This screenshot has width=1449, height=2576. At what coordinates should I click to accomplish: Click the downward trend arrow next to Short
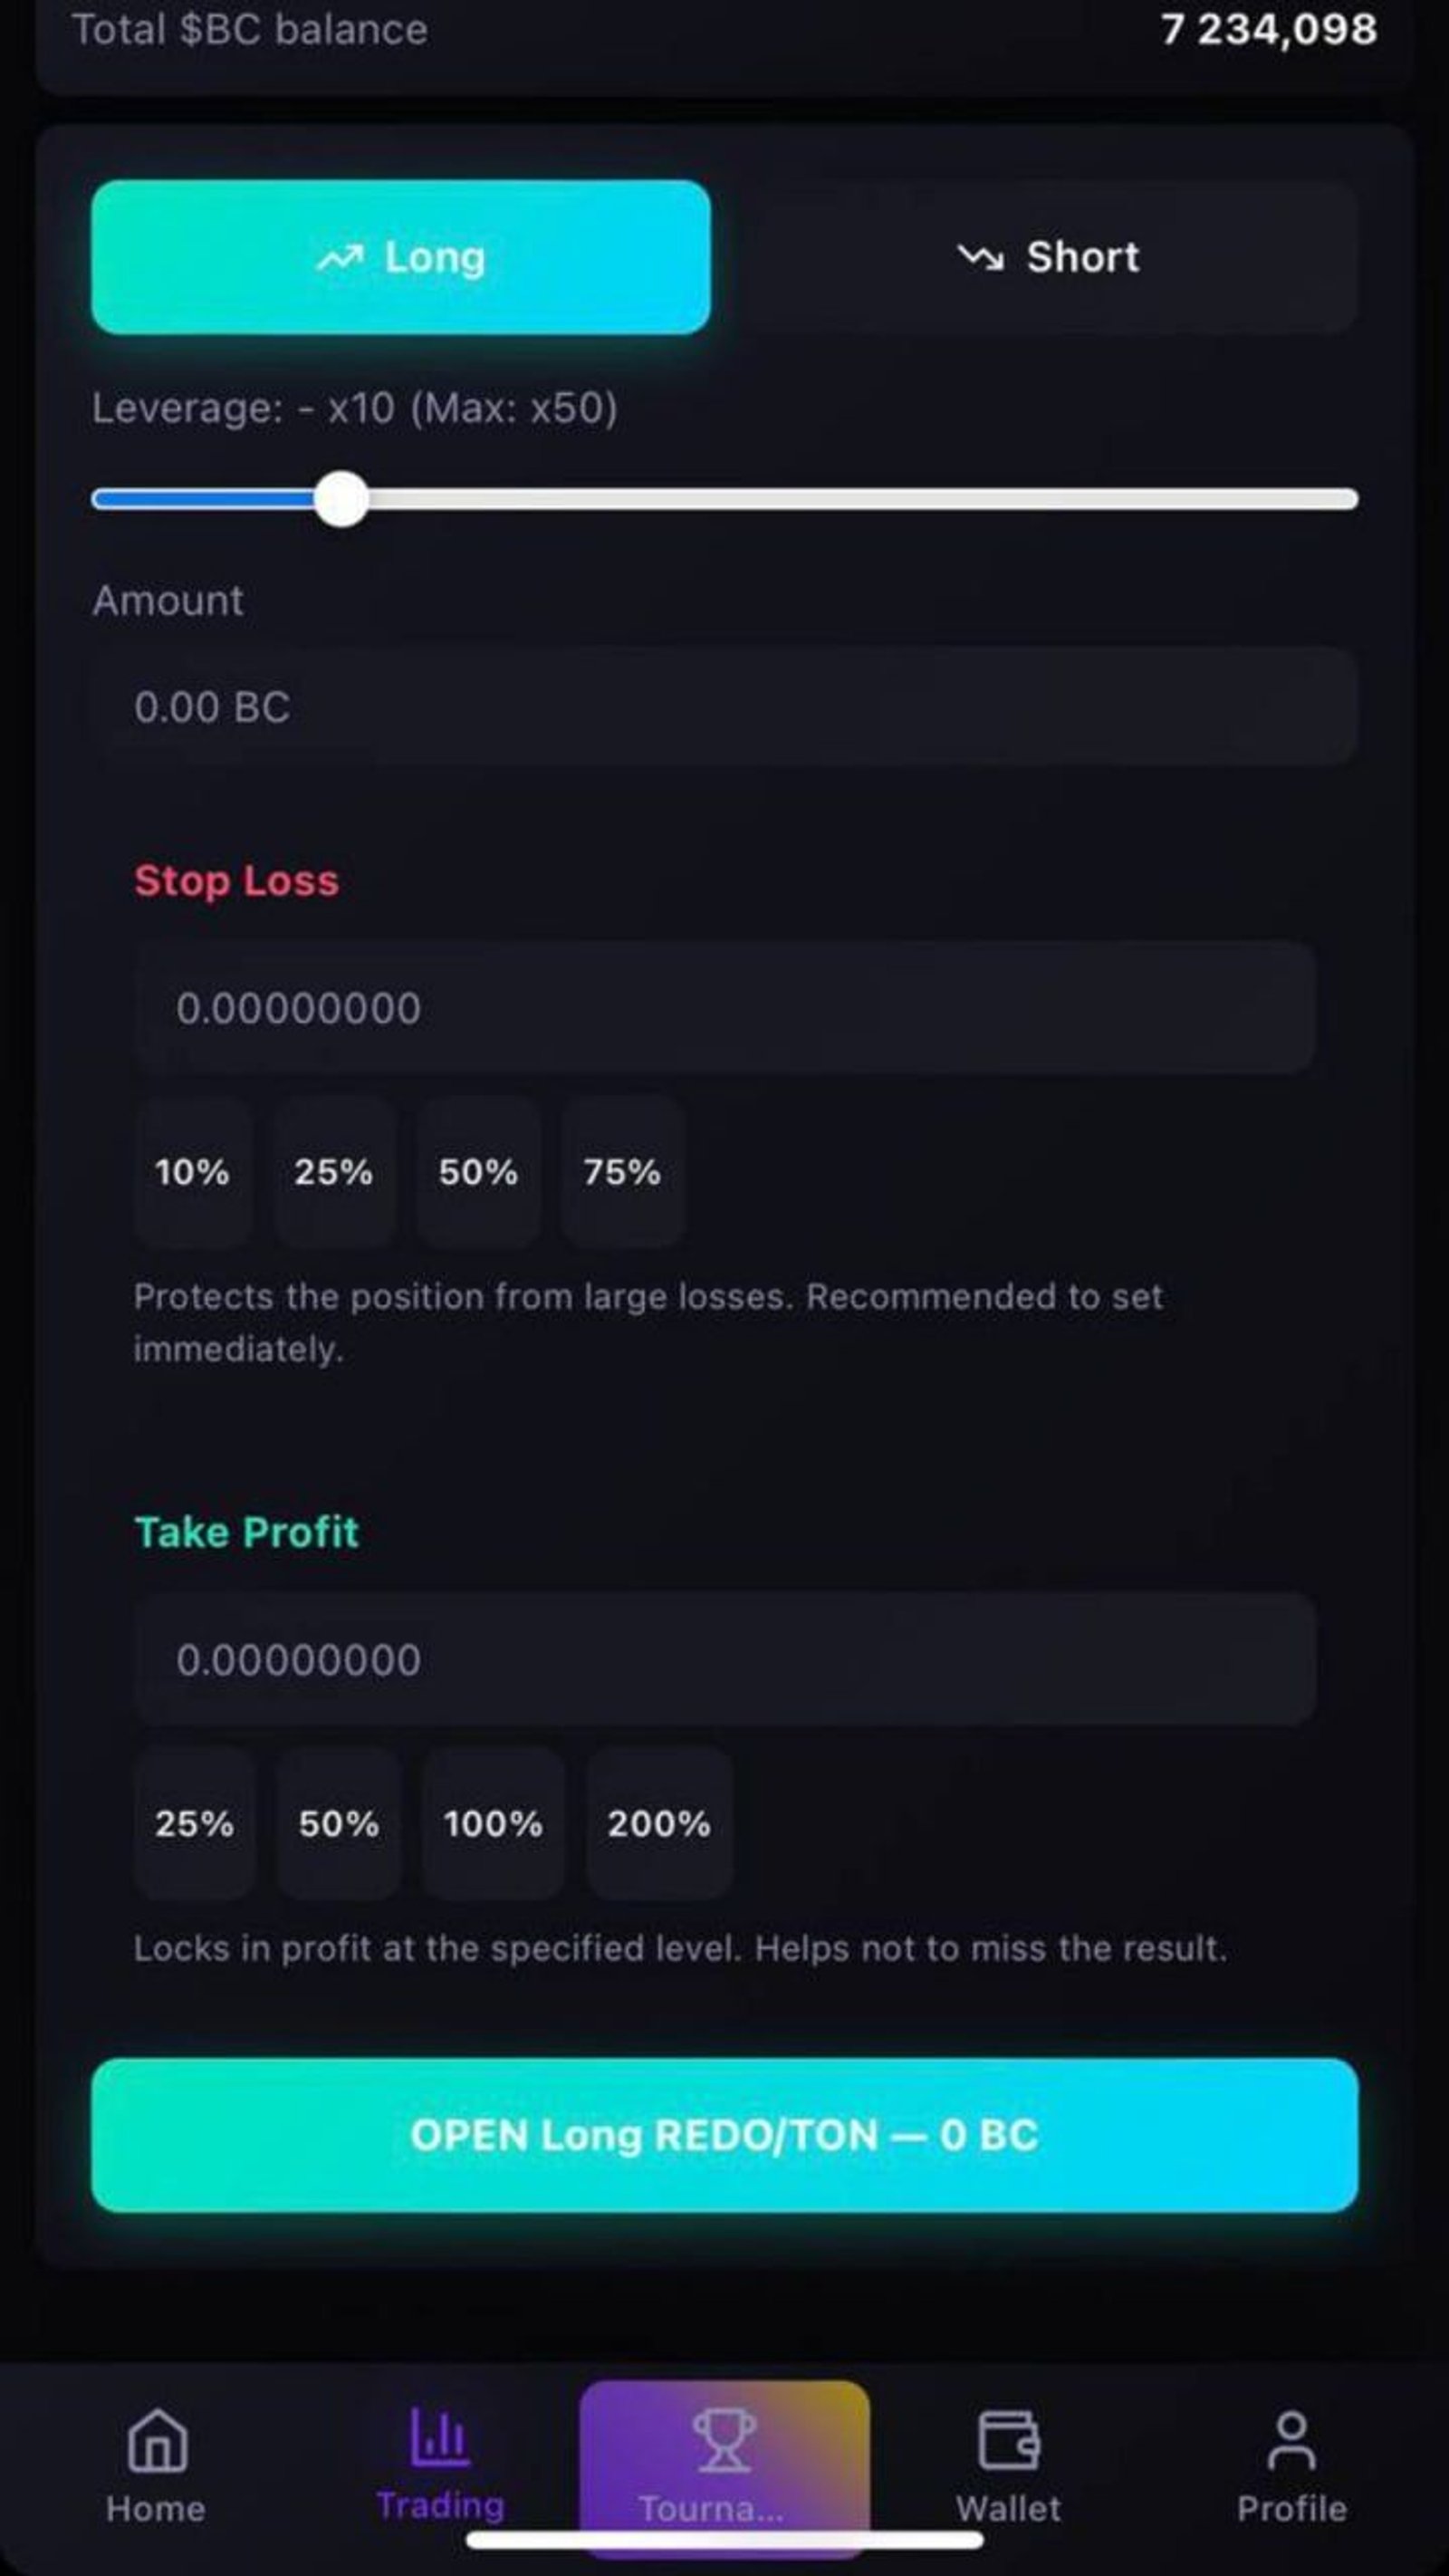(x=980, y=257)
